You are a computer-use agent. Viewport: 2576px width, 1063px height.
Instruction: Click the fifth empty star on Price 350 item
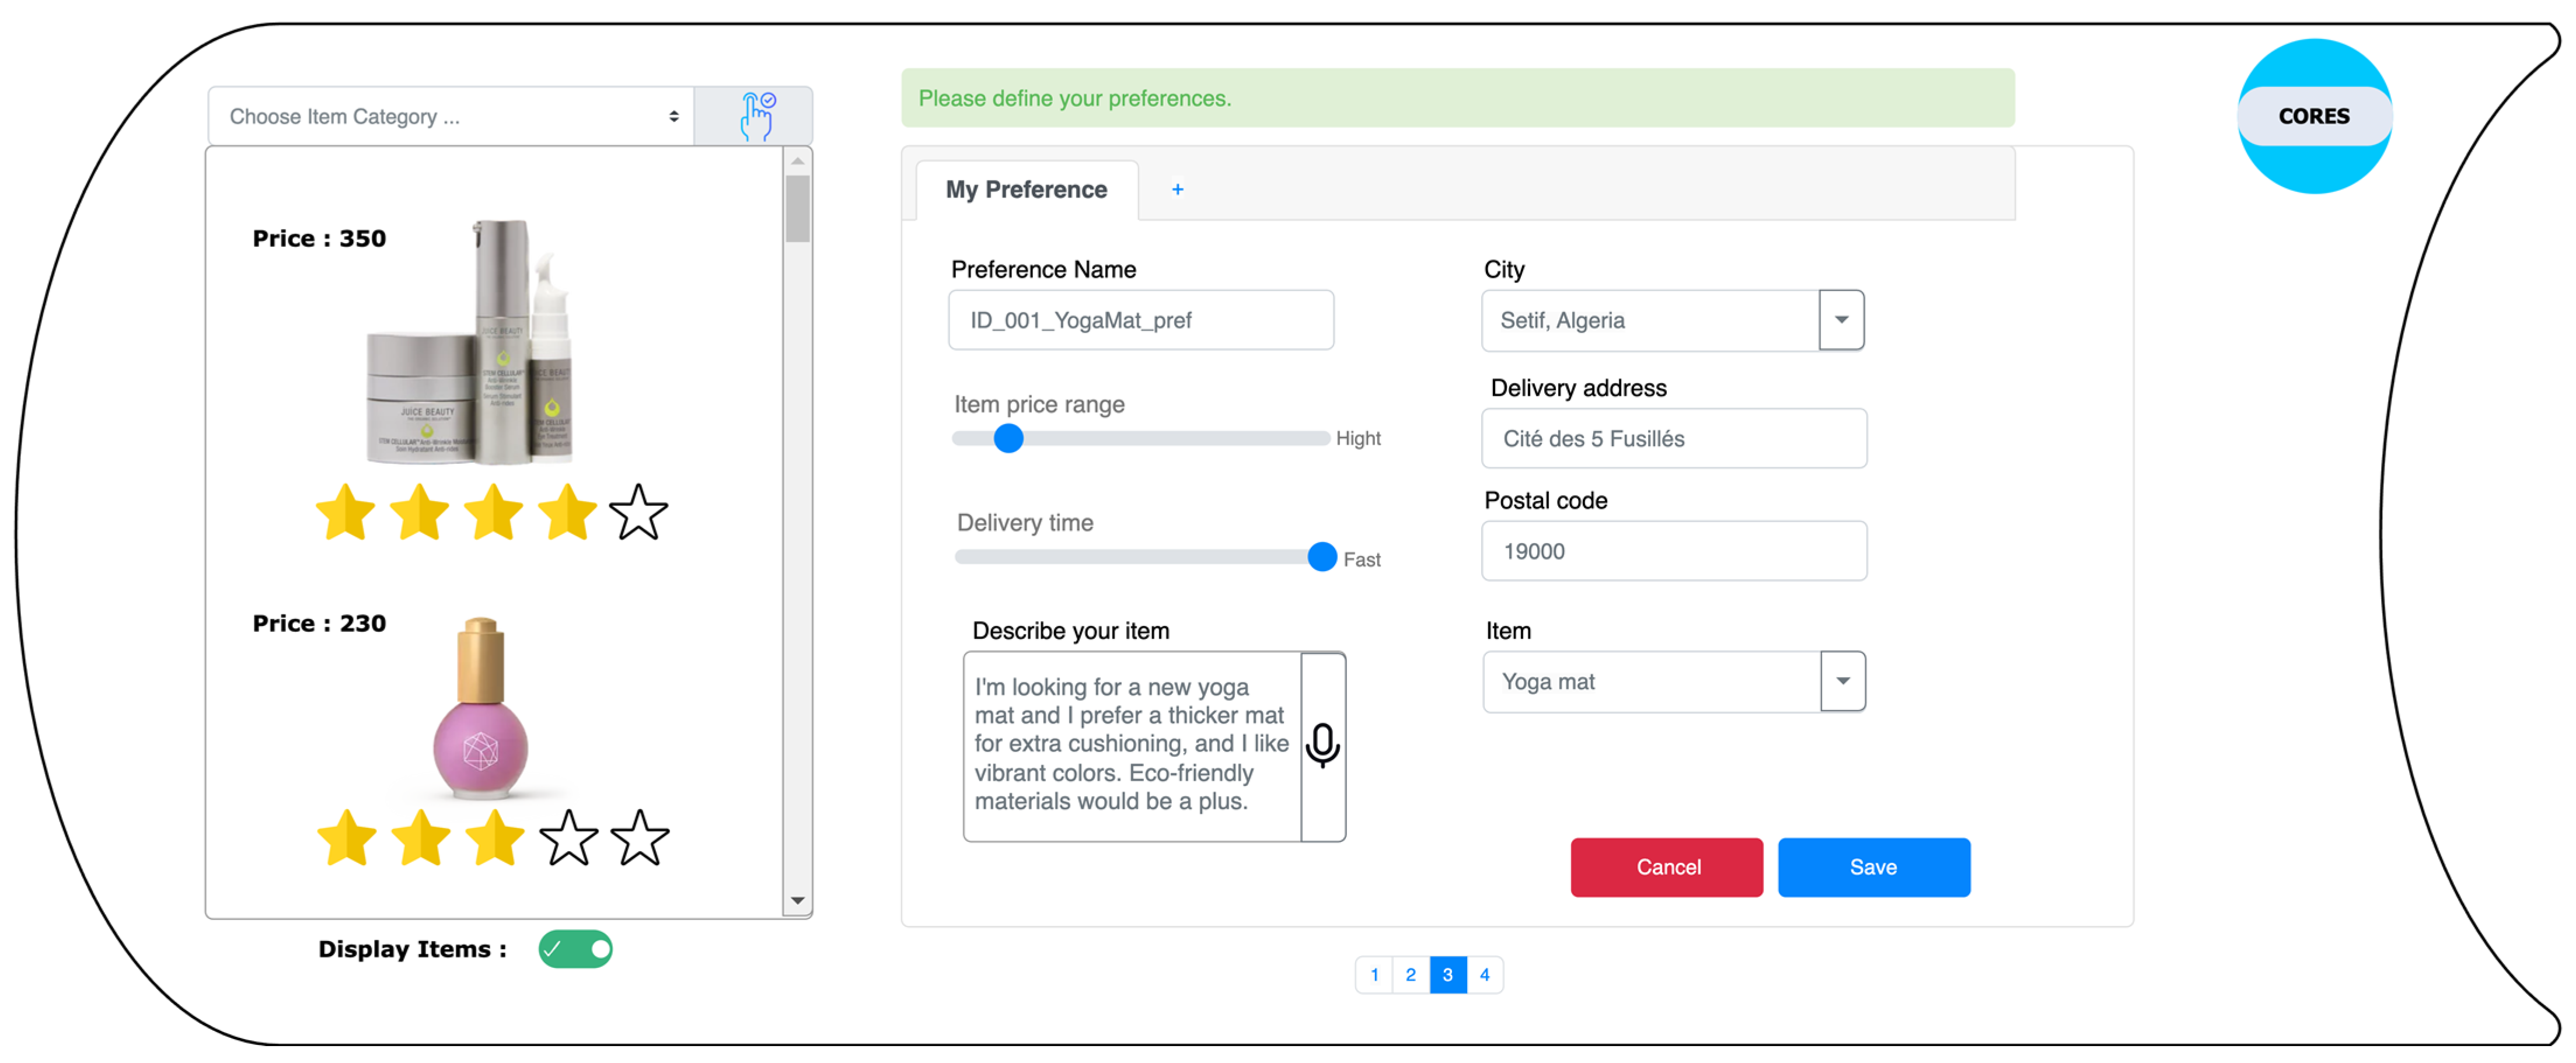tap(638, 513)
